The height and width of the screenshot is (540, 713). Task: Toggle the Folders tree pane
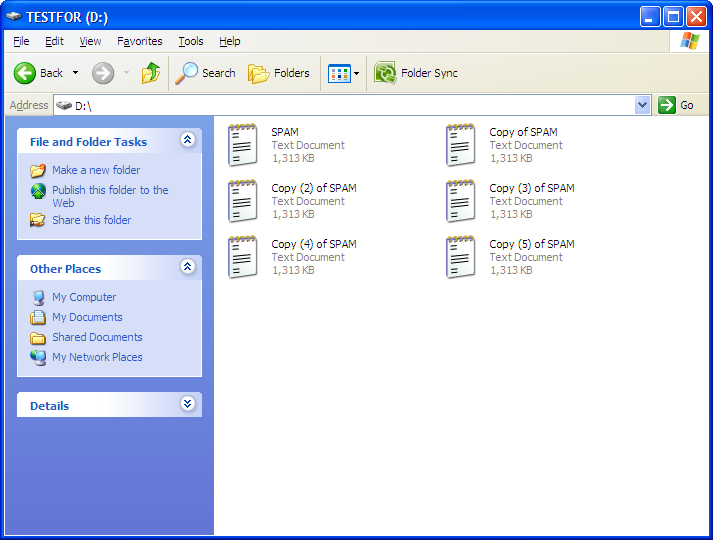[279, 73]
